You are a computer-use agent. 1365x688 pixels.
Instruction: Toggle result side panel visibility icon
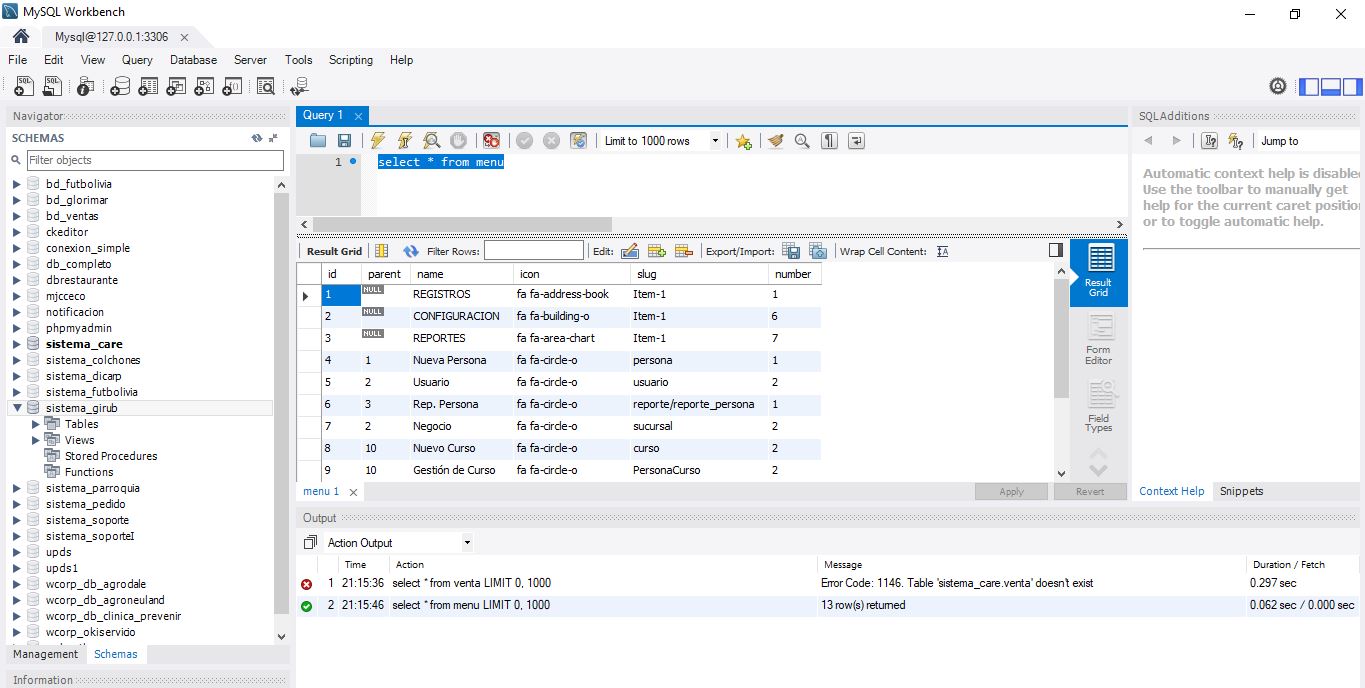point(1056,250)
